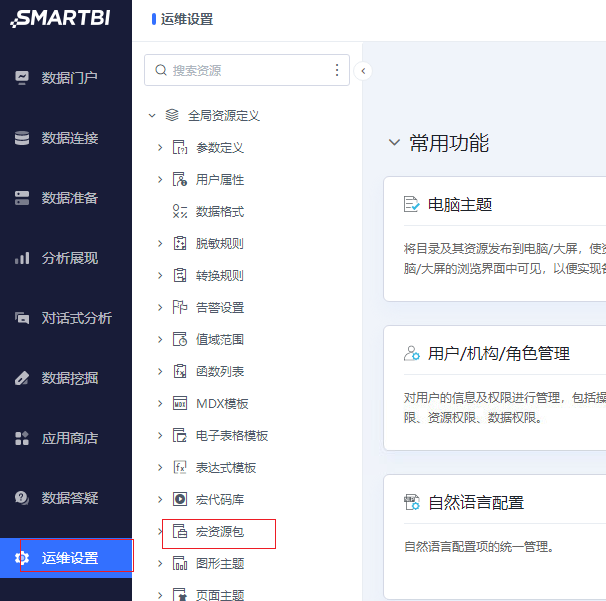Expand the 表达式模板 node
The image size is (606, 601).
point(160,468)
